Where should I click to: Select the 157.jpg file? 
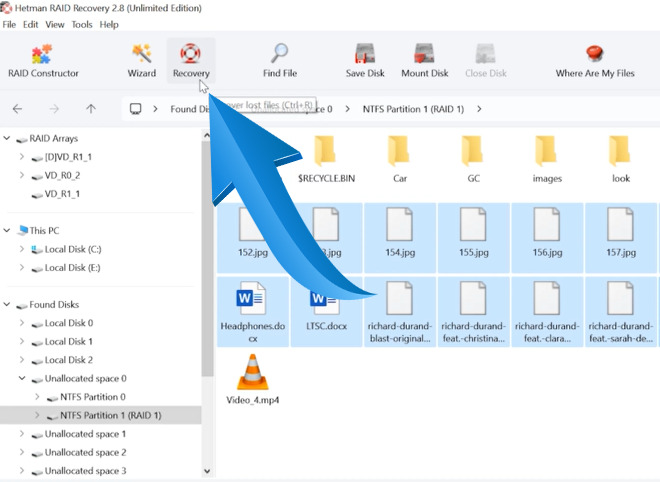tap(621, 238)
